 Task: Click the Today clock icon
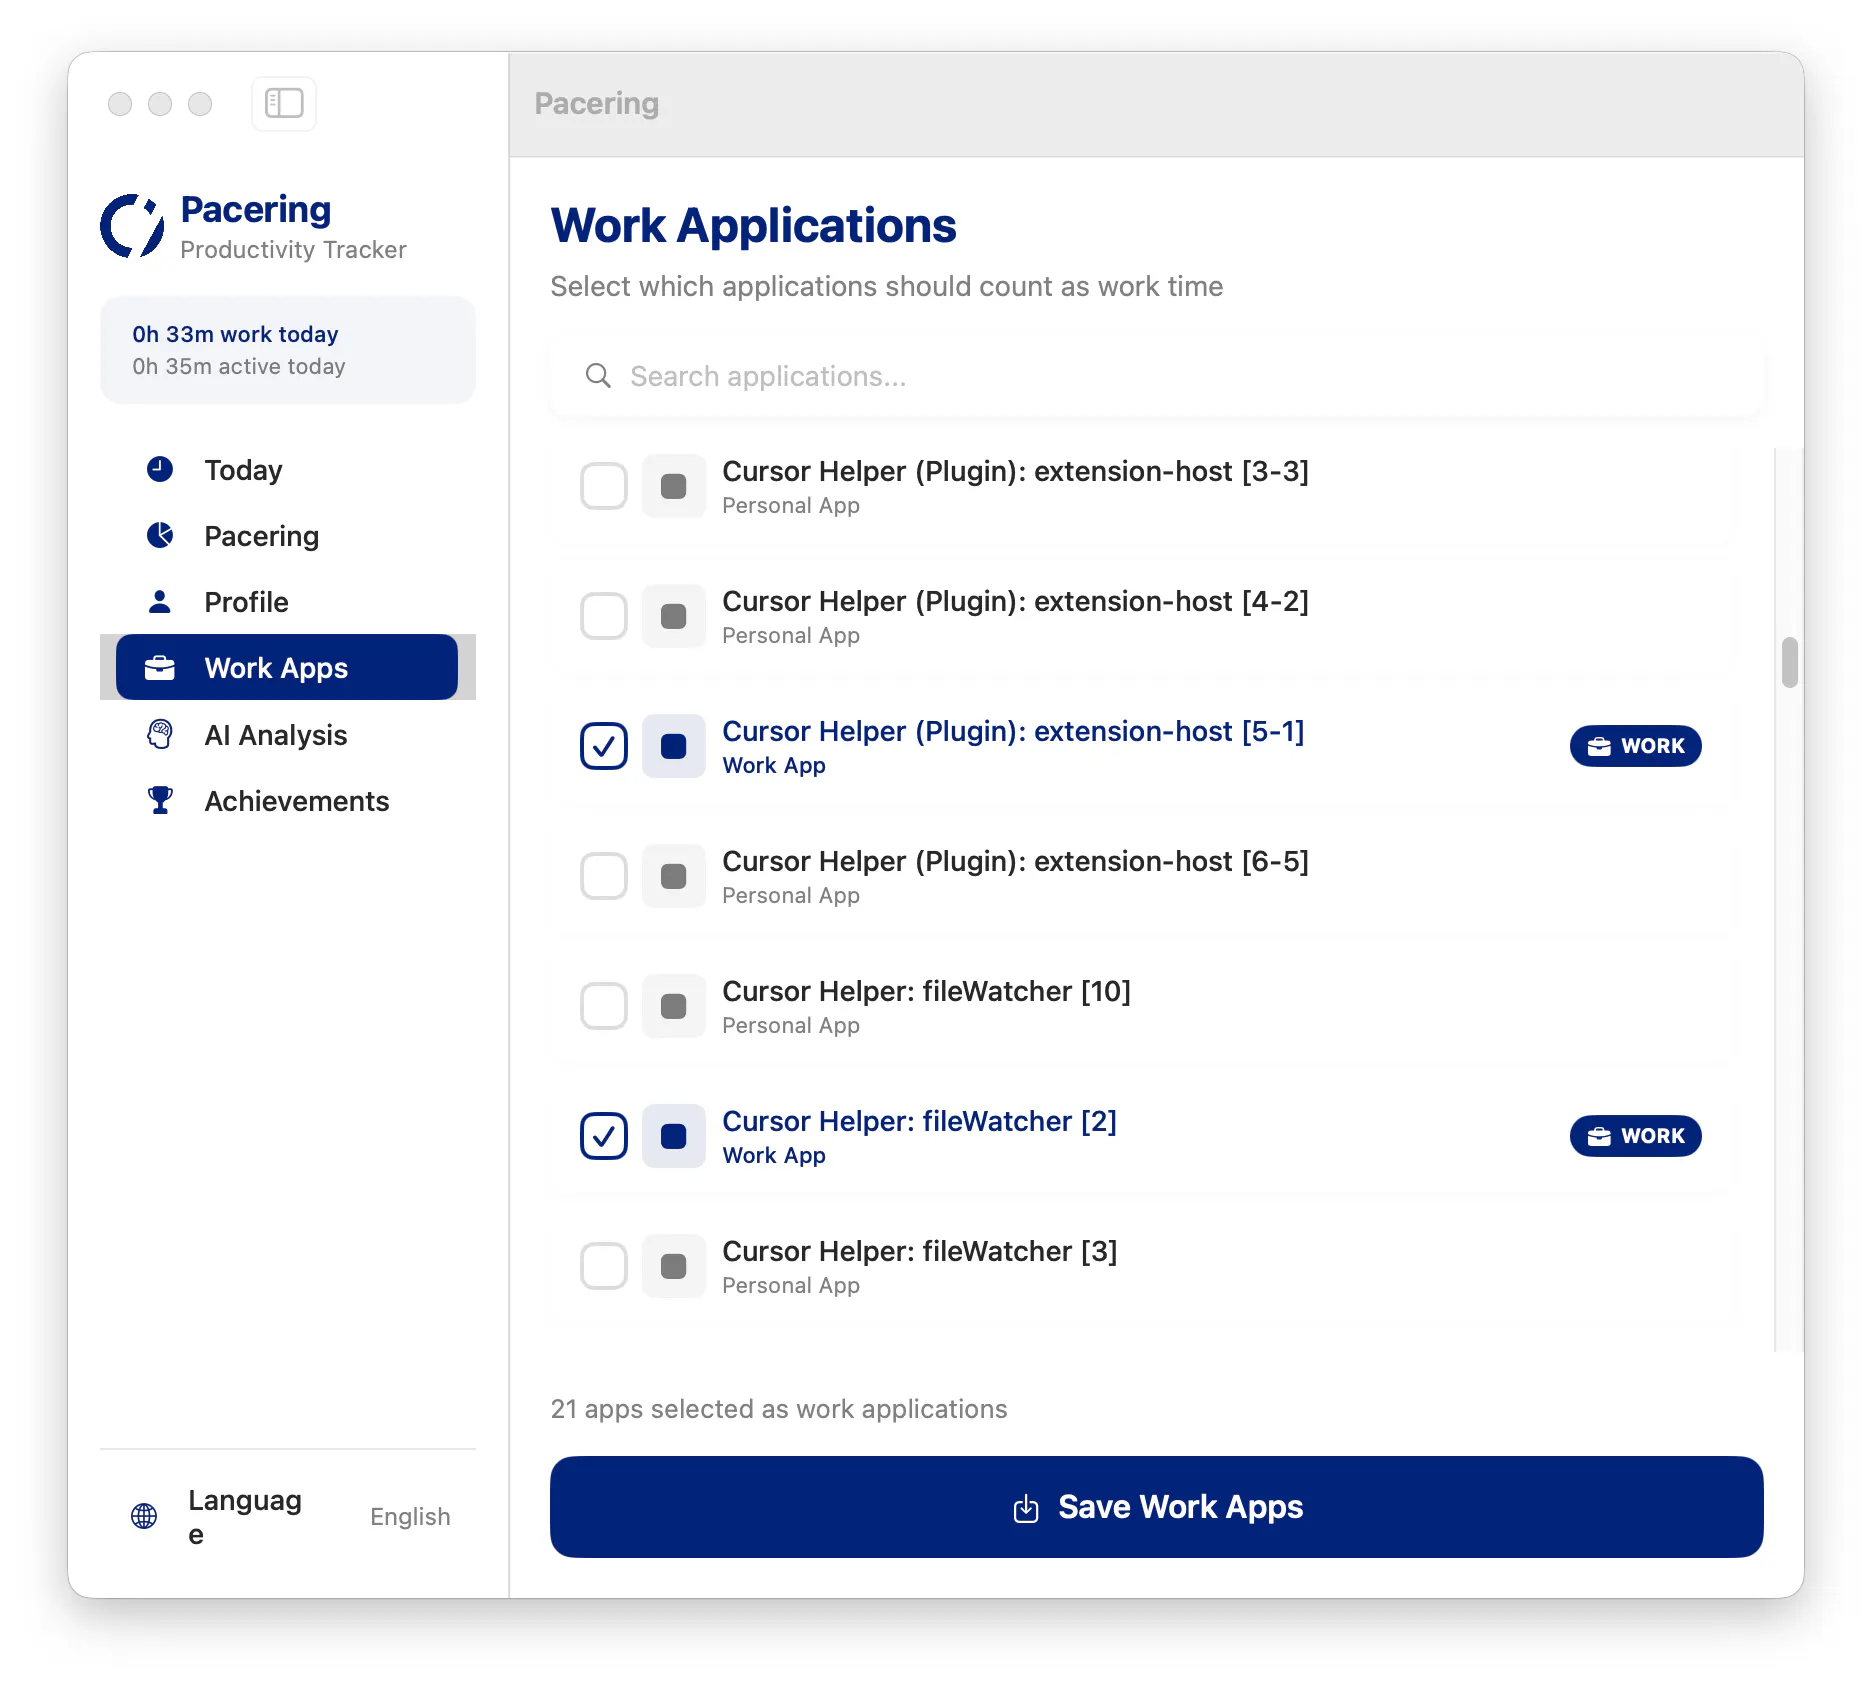coord(160,469)
